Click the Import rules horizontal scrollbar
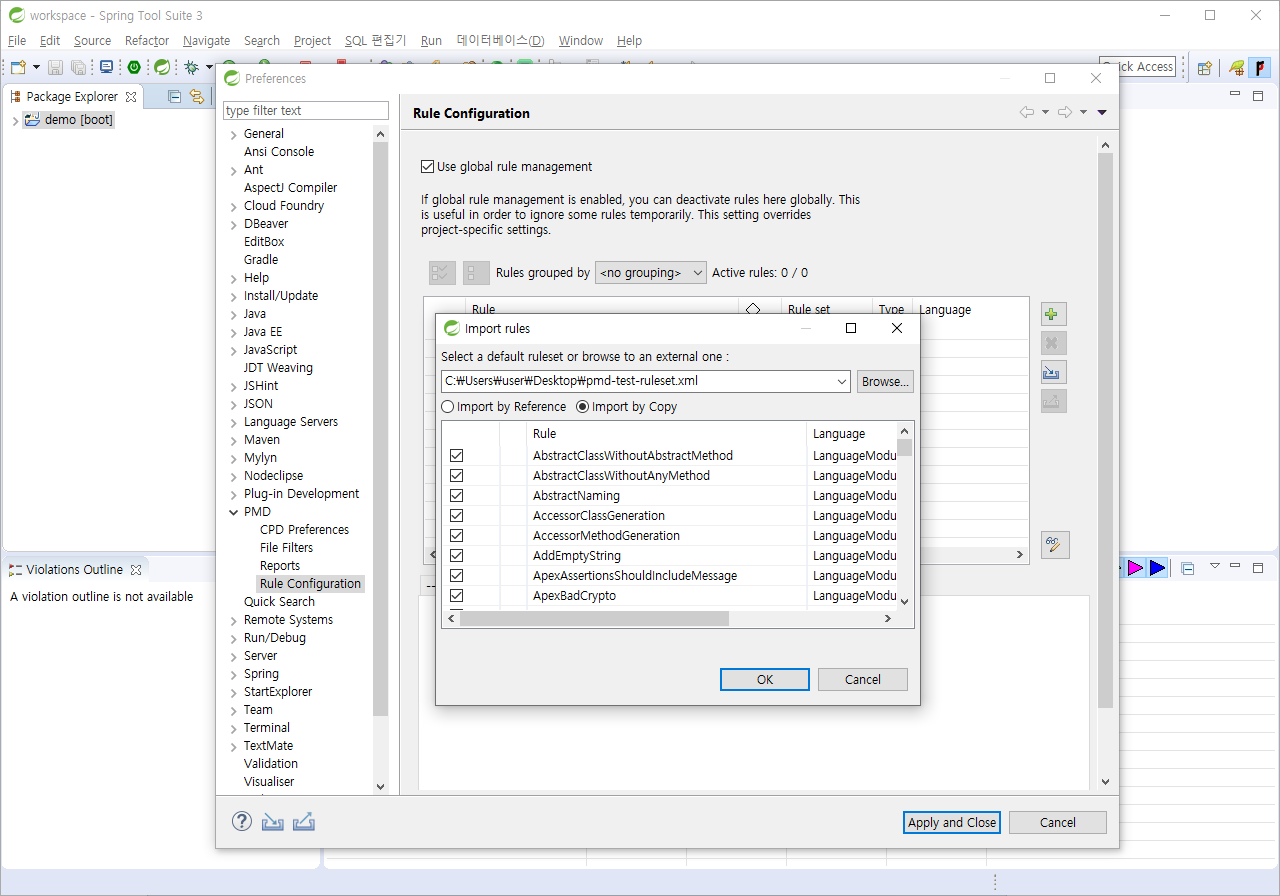This screenshot has height=896, width=1280. [594, 619]
